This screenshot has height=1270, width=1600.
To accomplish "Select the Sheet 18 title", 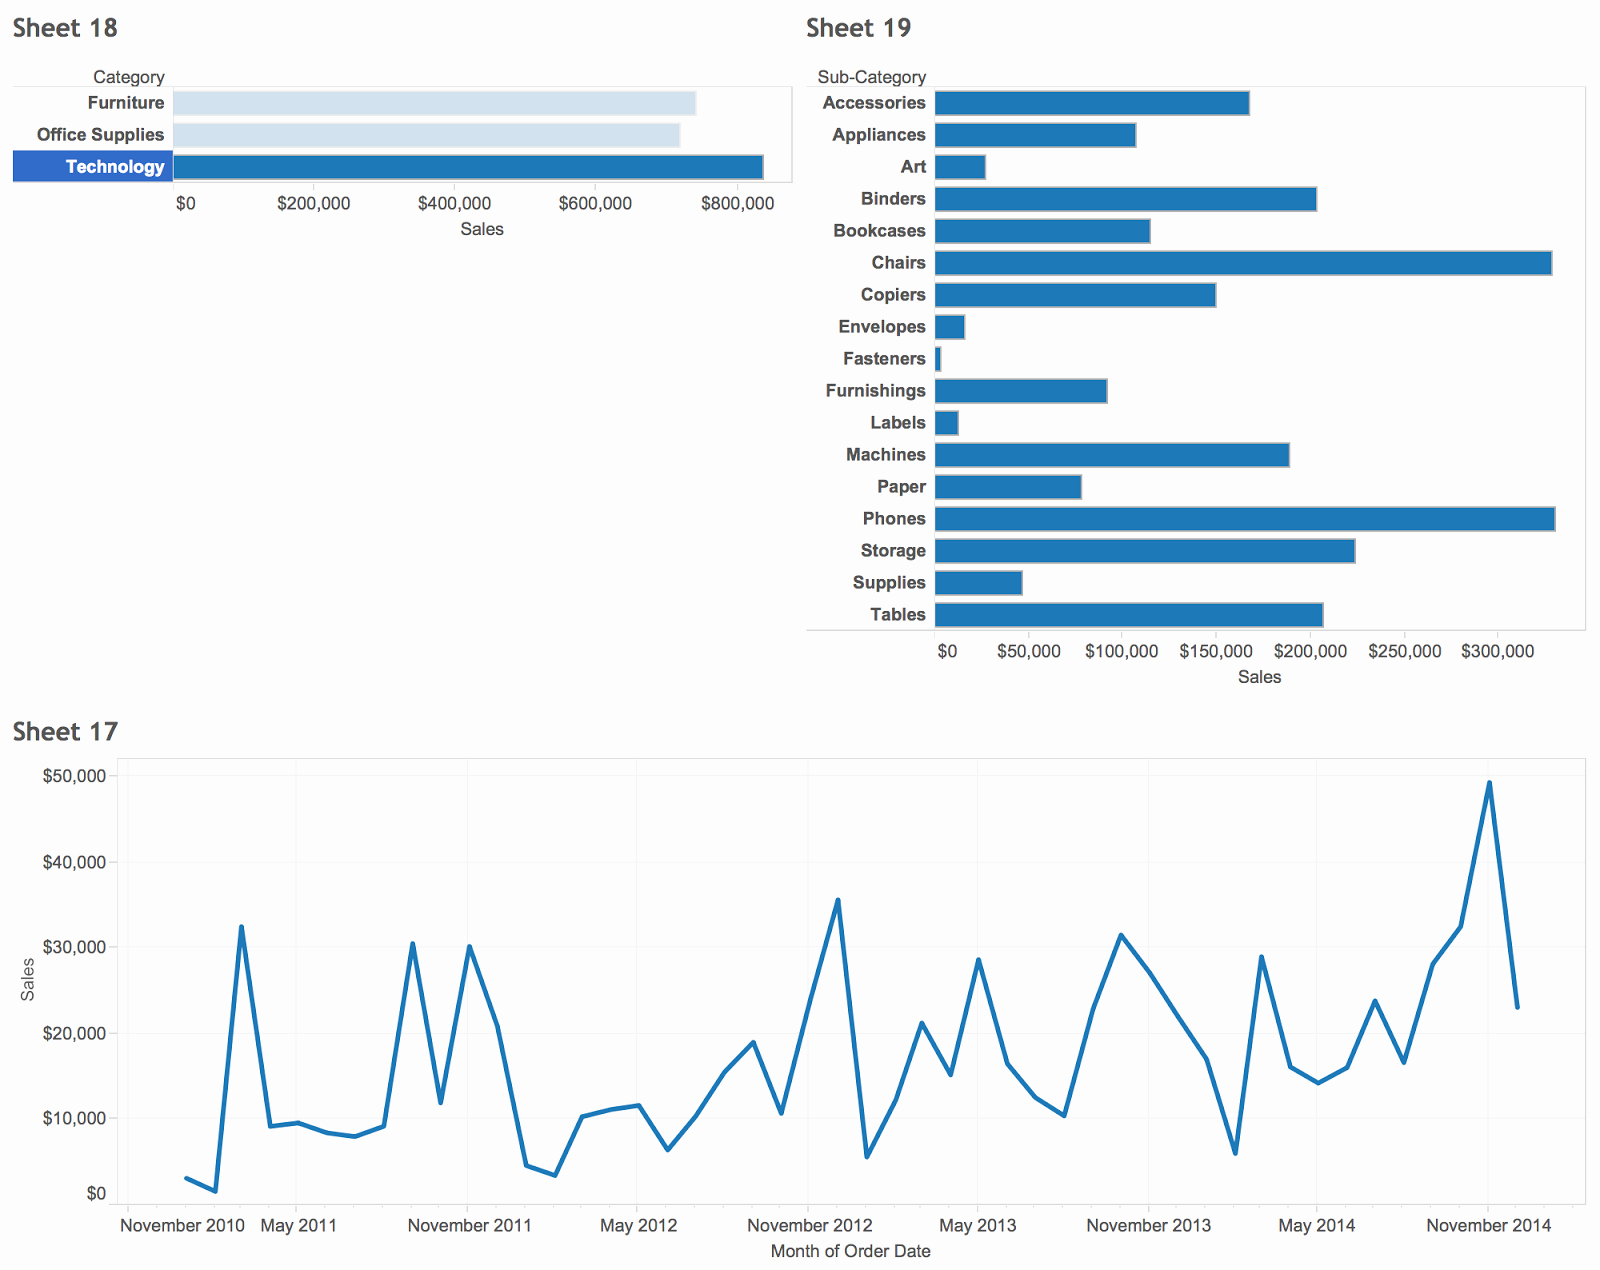I will click(x=65, y=28).
